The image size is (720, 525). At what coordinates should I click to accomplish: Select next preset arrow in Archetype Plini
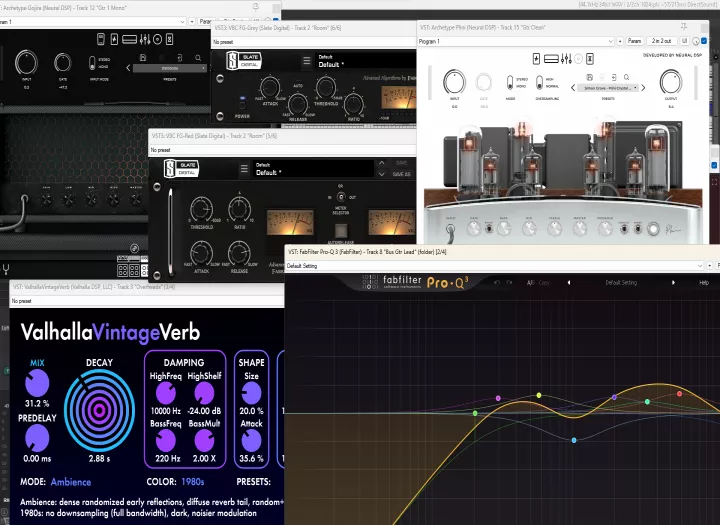tap(643, 87)
